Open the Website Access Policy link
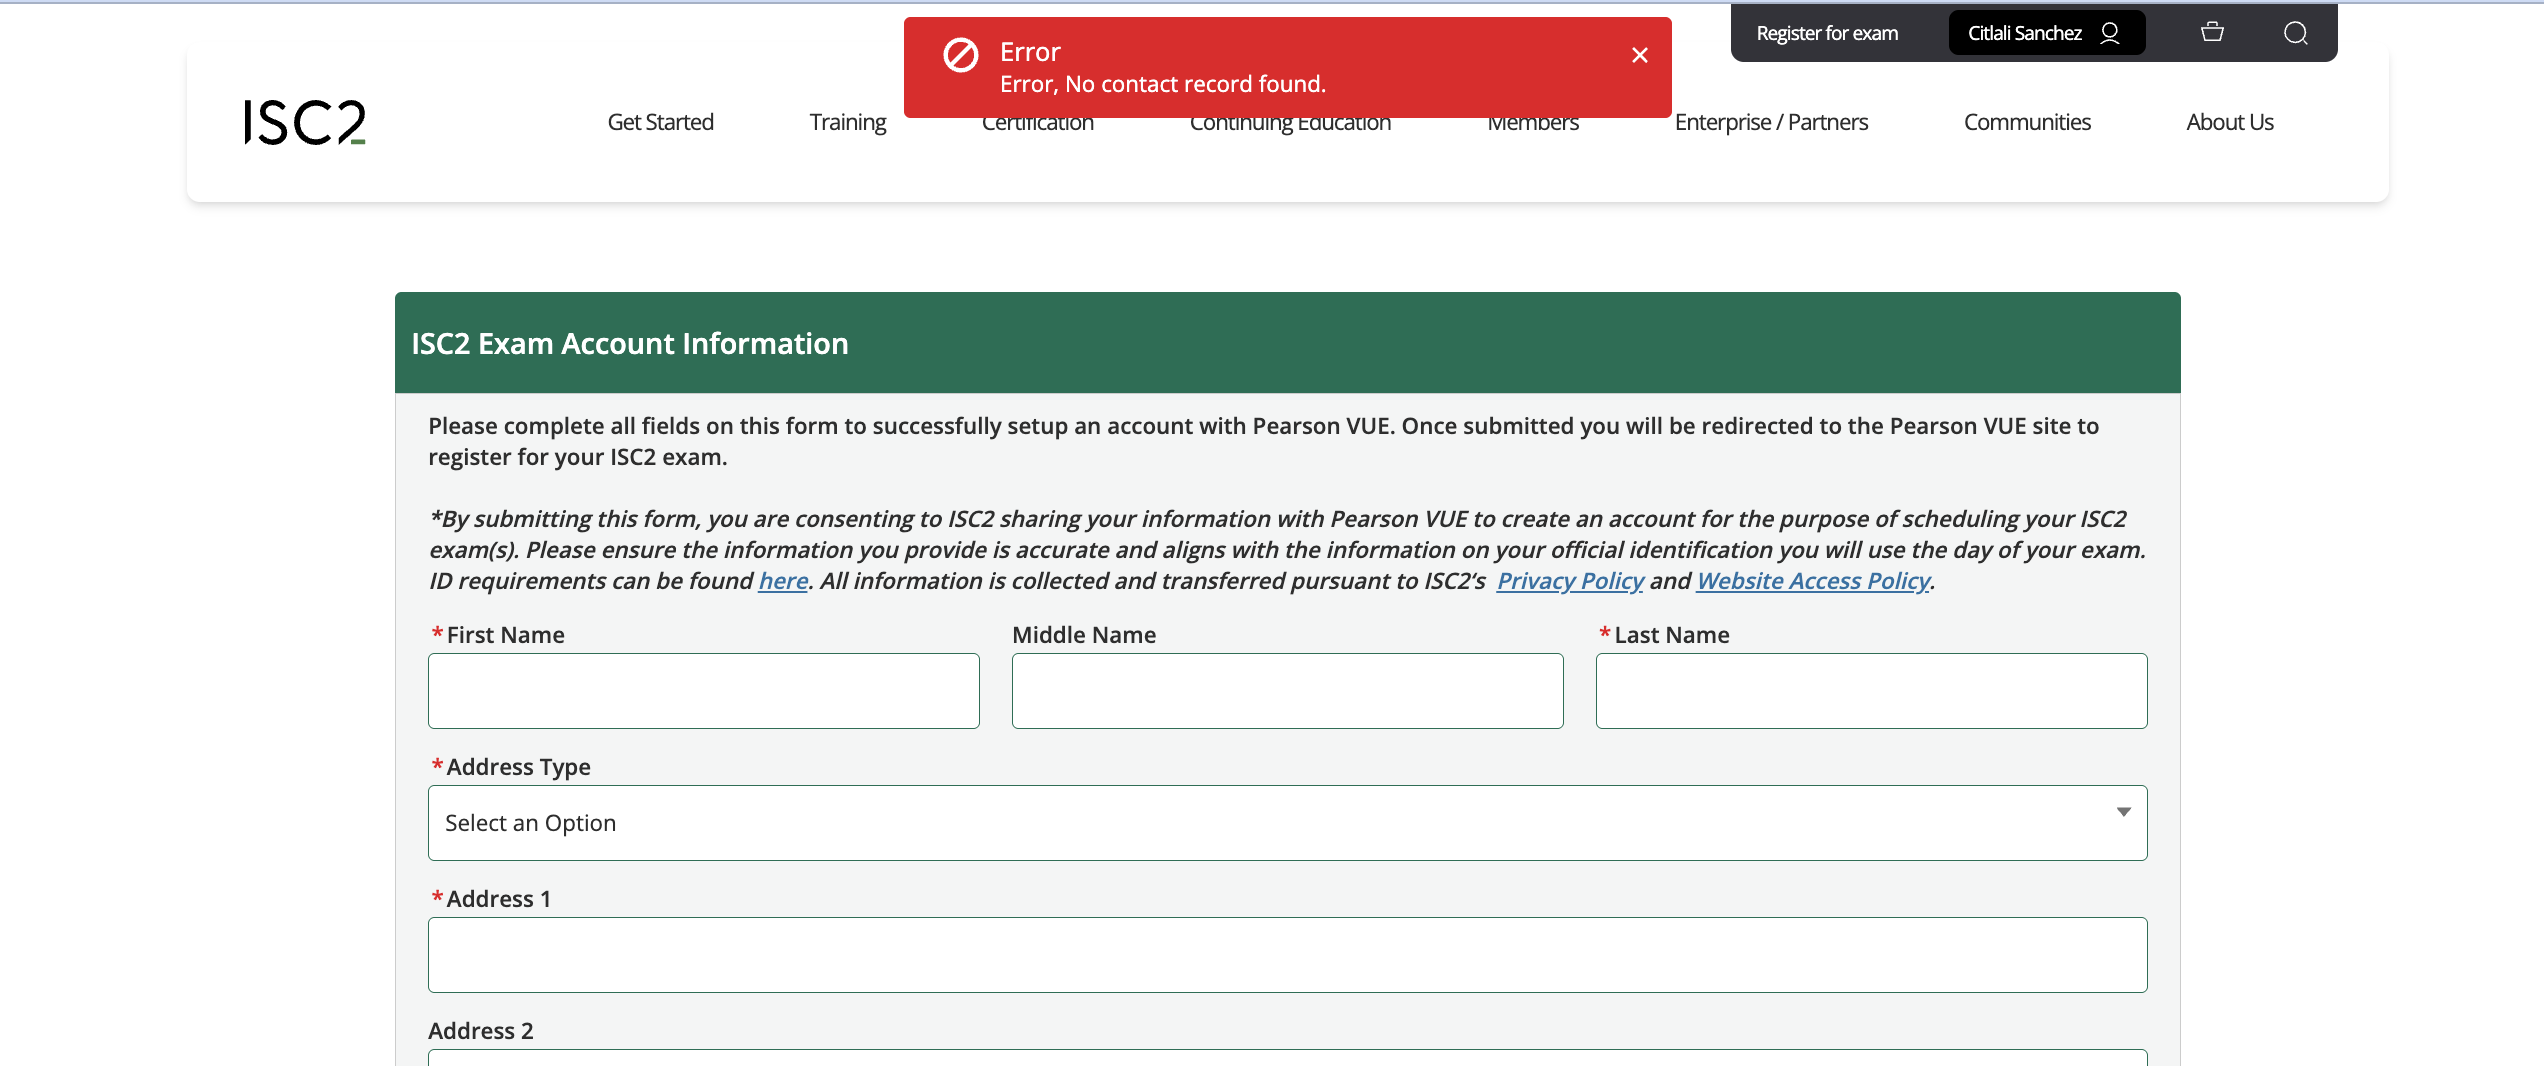2544x1066 pixels. (1812, 580)
